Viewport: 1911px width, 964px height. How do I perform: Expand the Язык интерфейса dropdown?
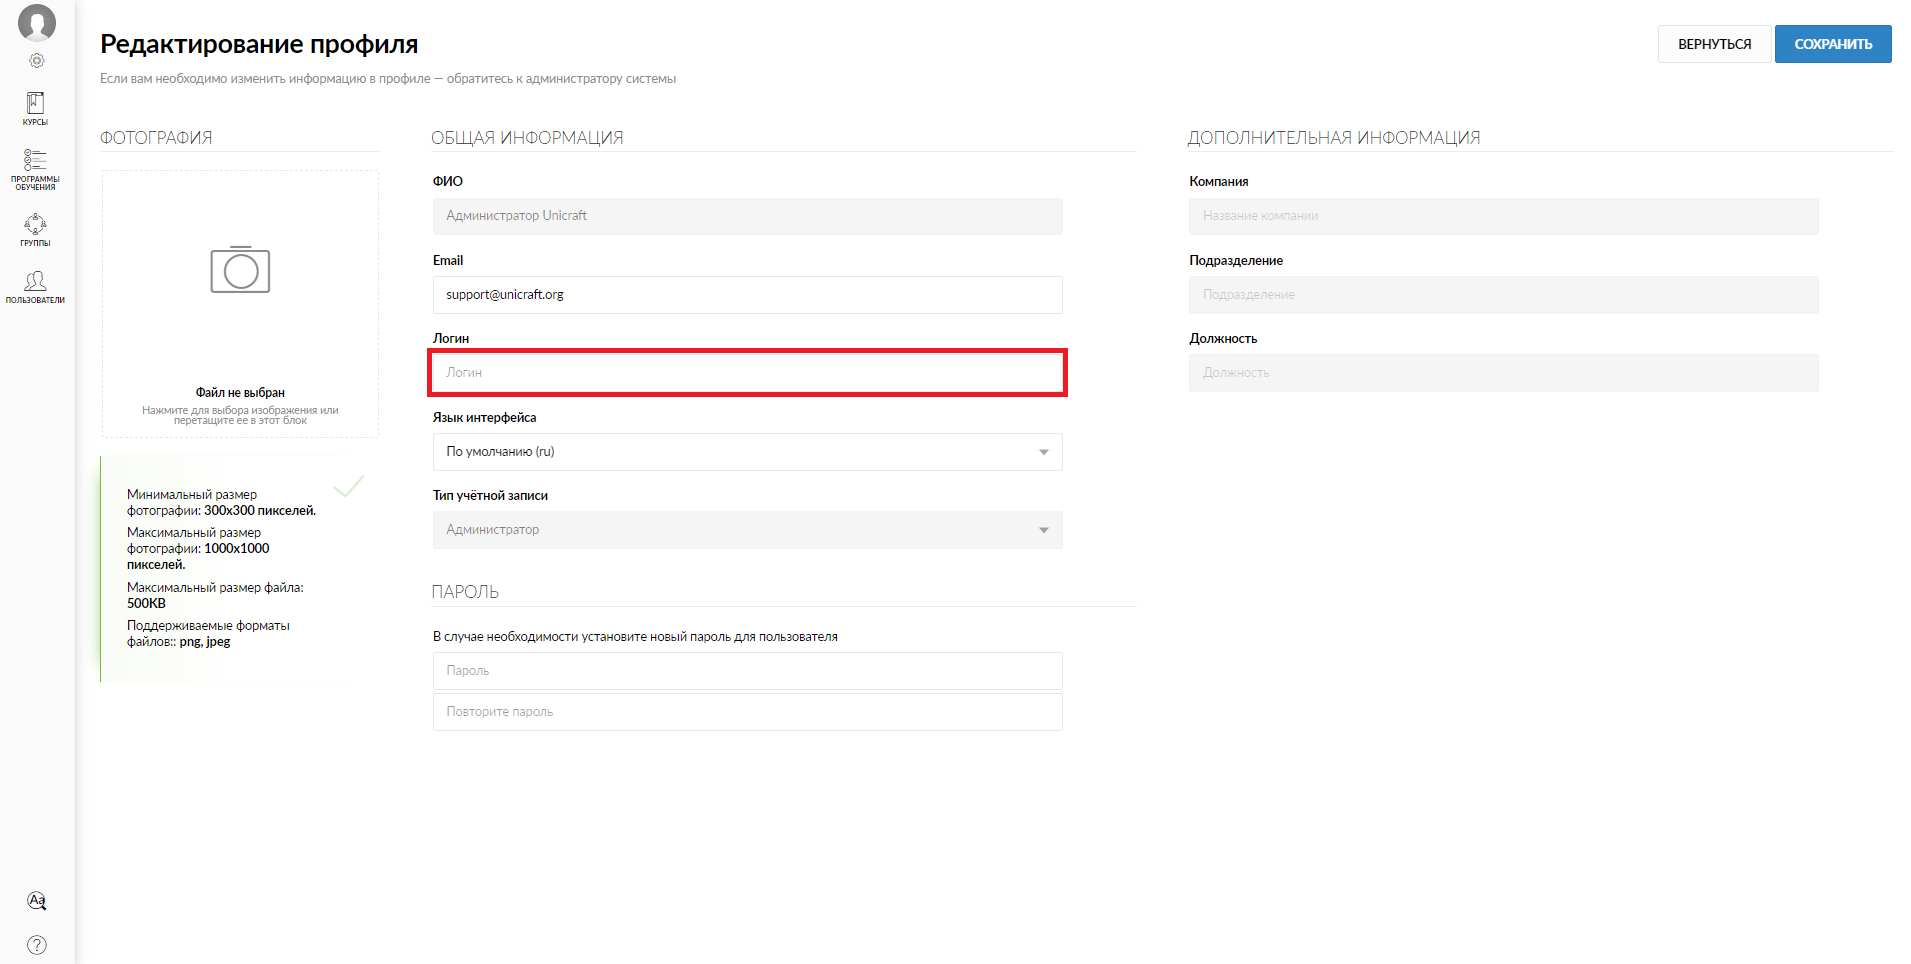point(747,452)
